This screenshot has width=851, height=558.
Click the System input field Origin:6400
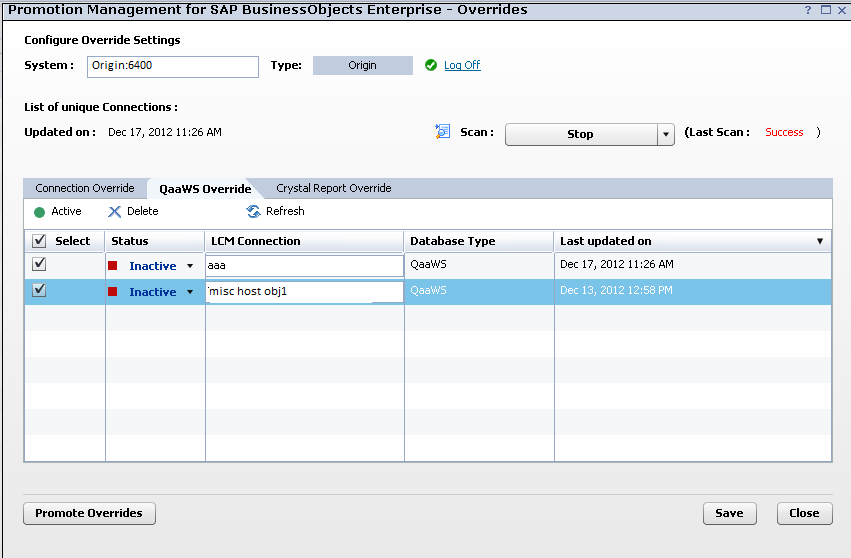tap(173, 67)
